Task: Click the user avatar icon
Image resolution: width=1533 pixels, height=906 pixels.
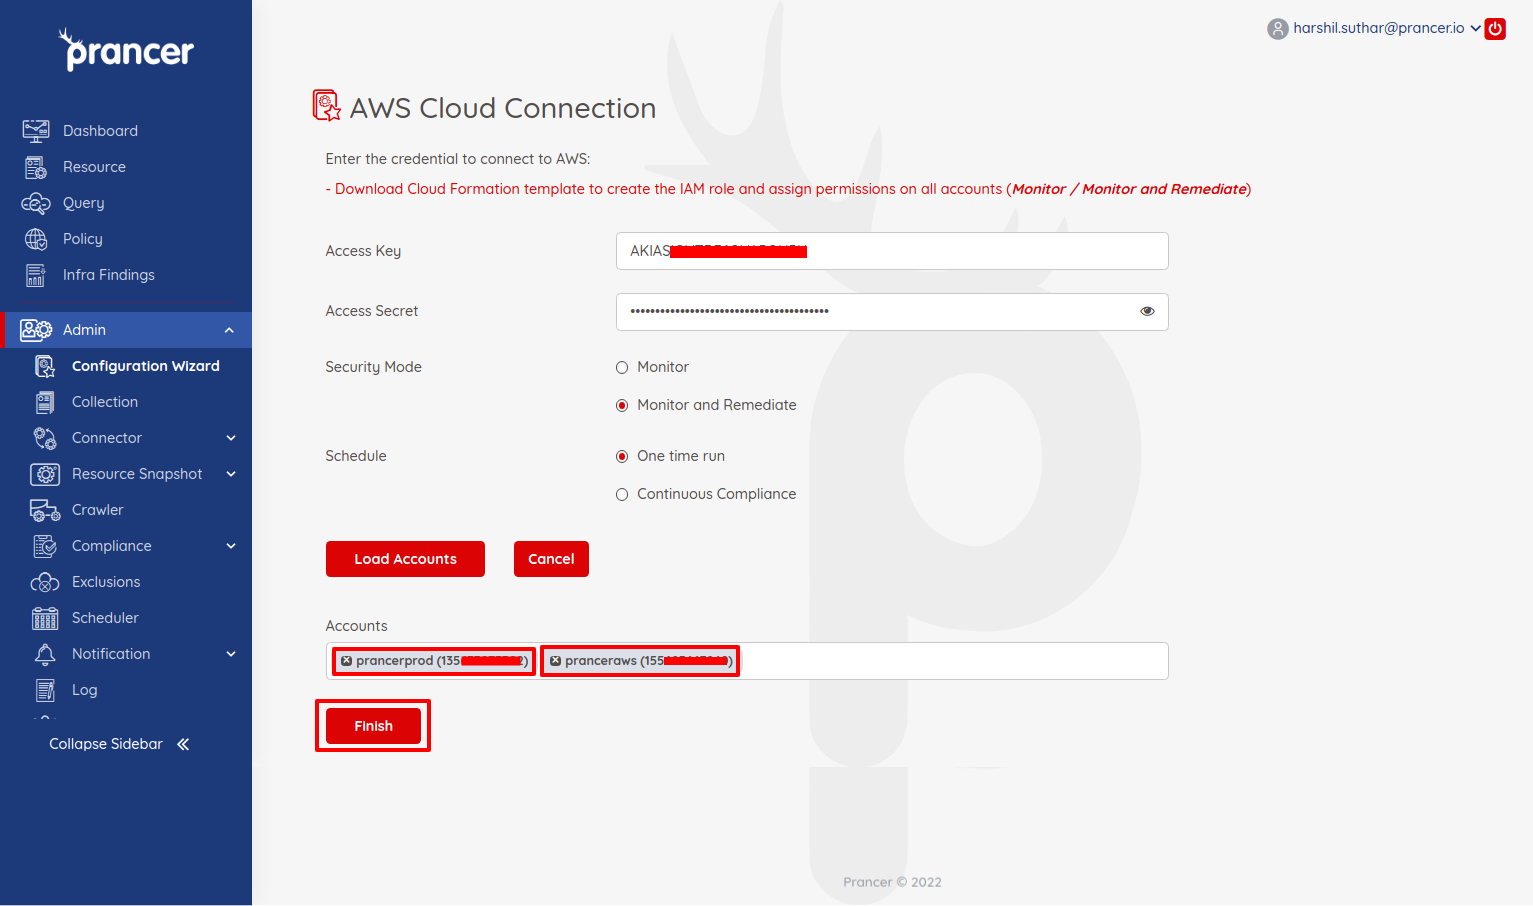Action: [1277, 29]
